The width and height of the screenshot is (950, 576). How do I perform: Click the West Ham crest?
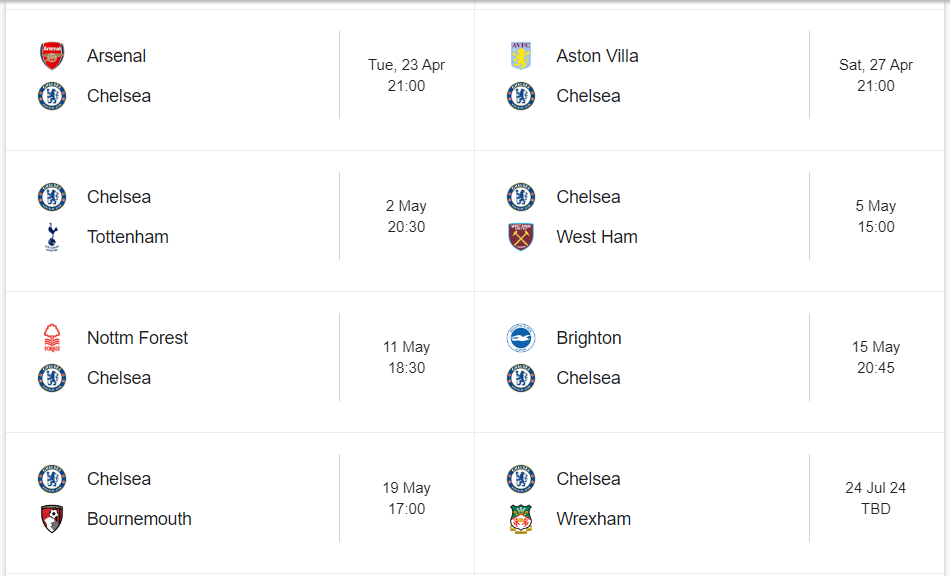(521, 237)
